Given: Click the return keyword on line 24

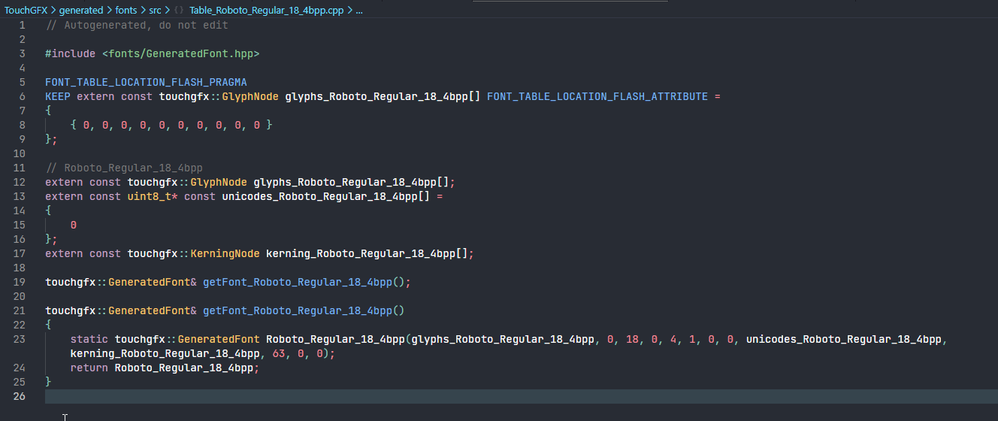Looking at the screenshot, I should 89,367.
